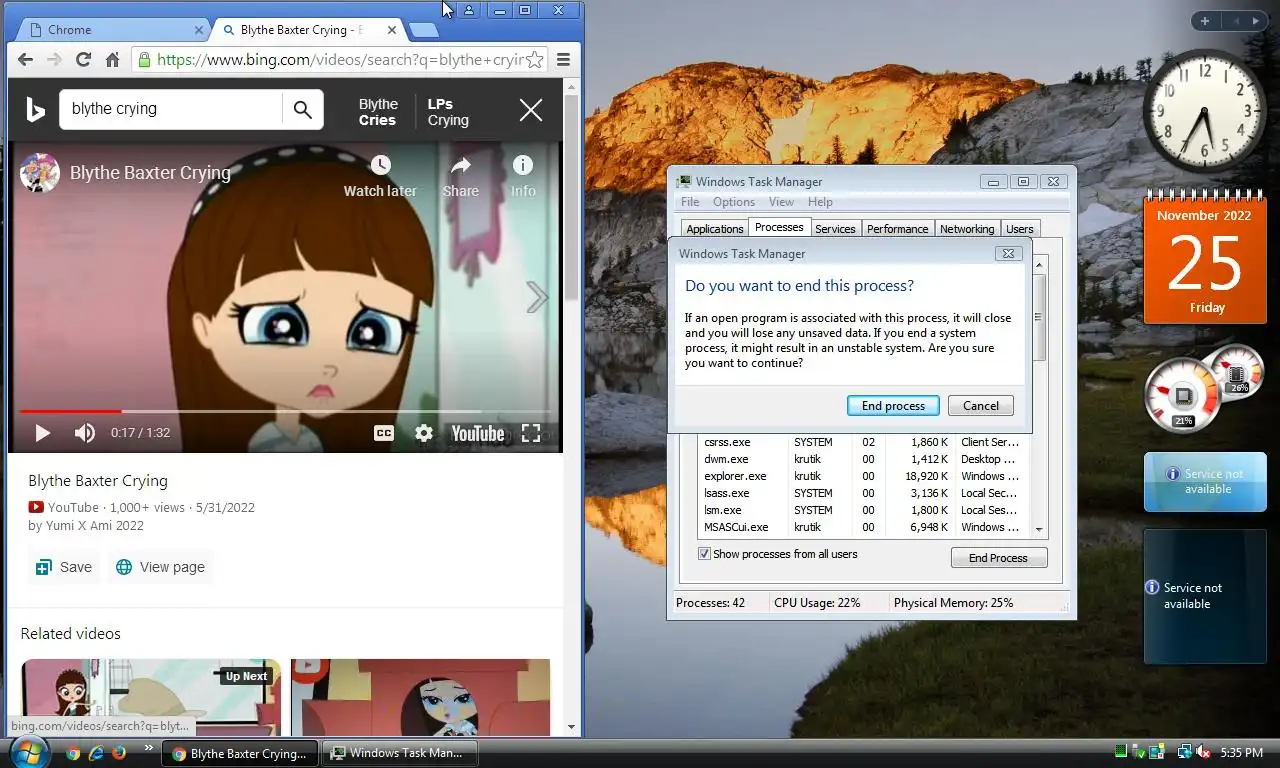The height and width of the screenshot is (768, 1280).
Task: Open the Chrome home page icon
Action: coord(112,60)
